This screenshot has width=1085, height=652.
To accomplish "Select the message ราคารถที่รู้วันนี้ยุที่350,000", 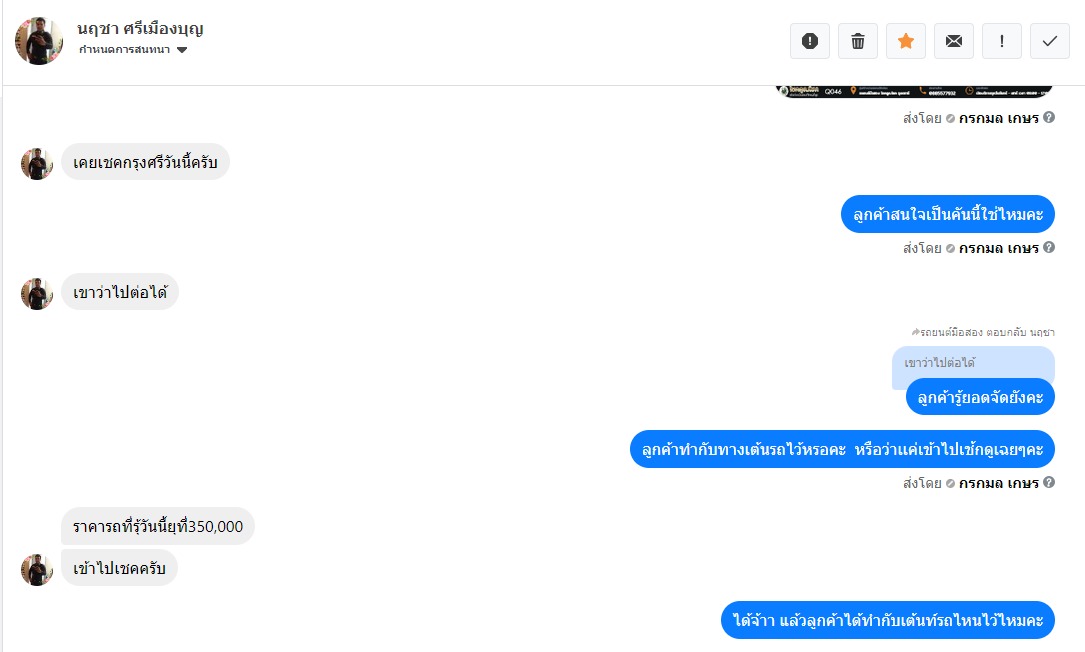I will pyautogui.click(x=158, y=526).
